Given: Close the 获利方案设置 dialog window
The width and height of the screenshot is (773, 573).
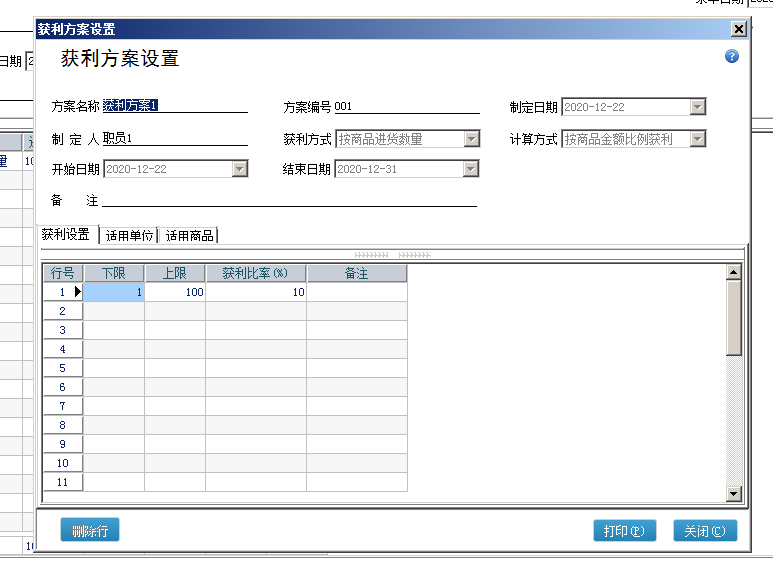Looking at the screenshot, I should [739, 29].
